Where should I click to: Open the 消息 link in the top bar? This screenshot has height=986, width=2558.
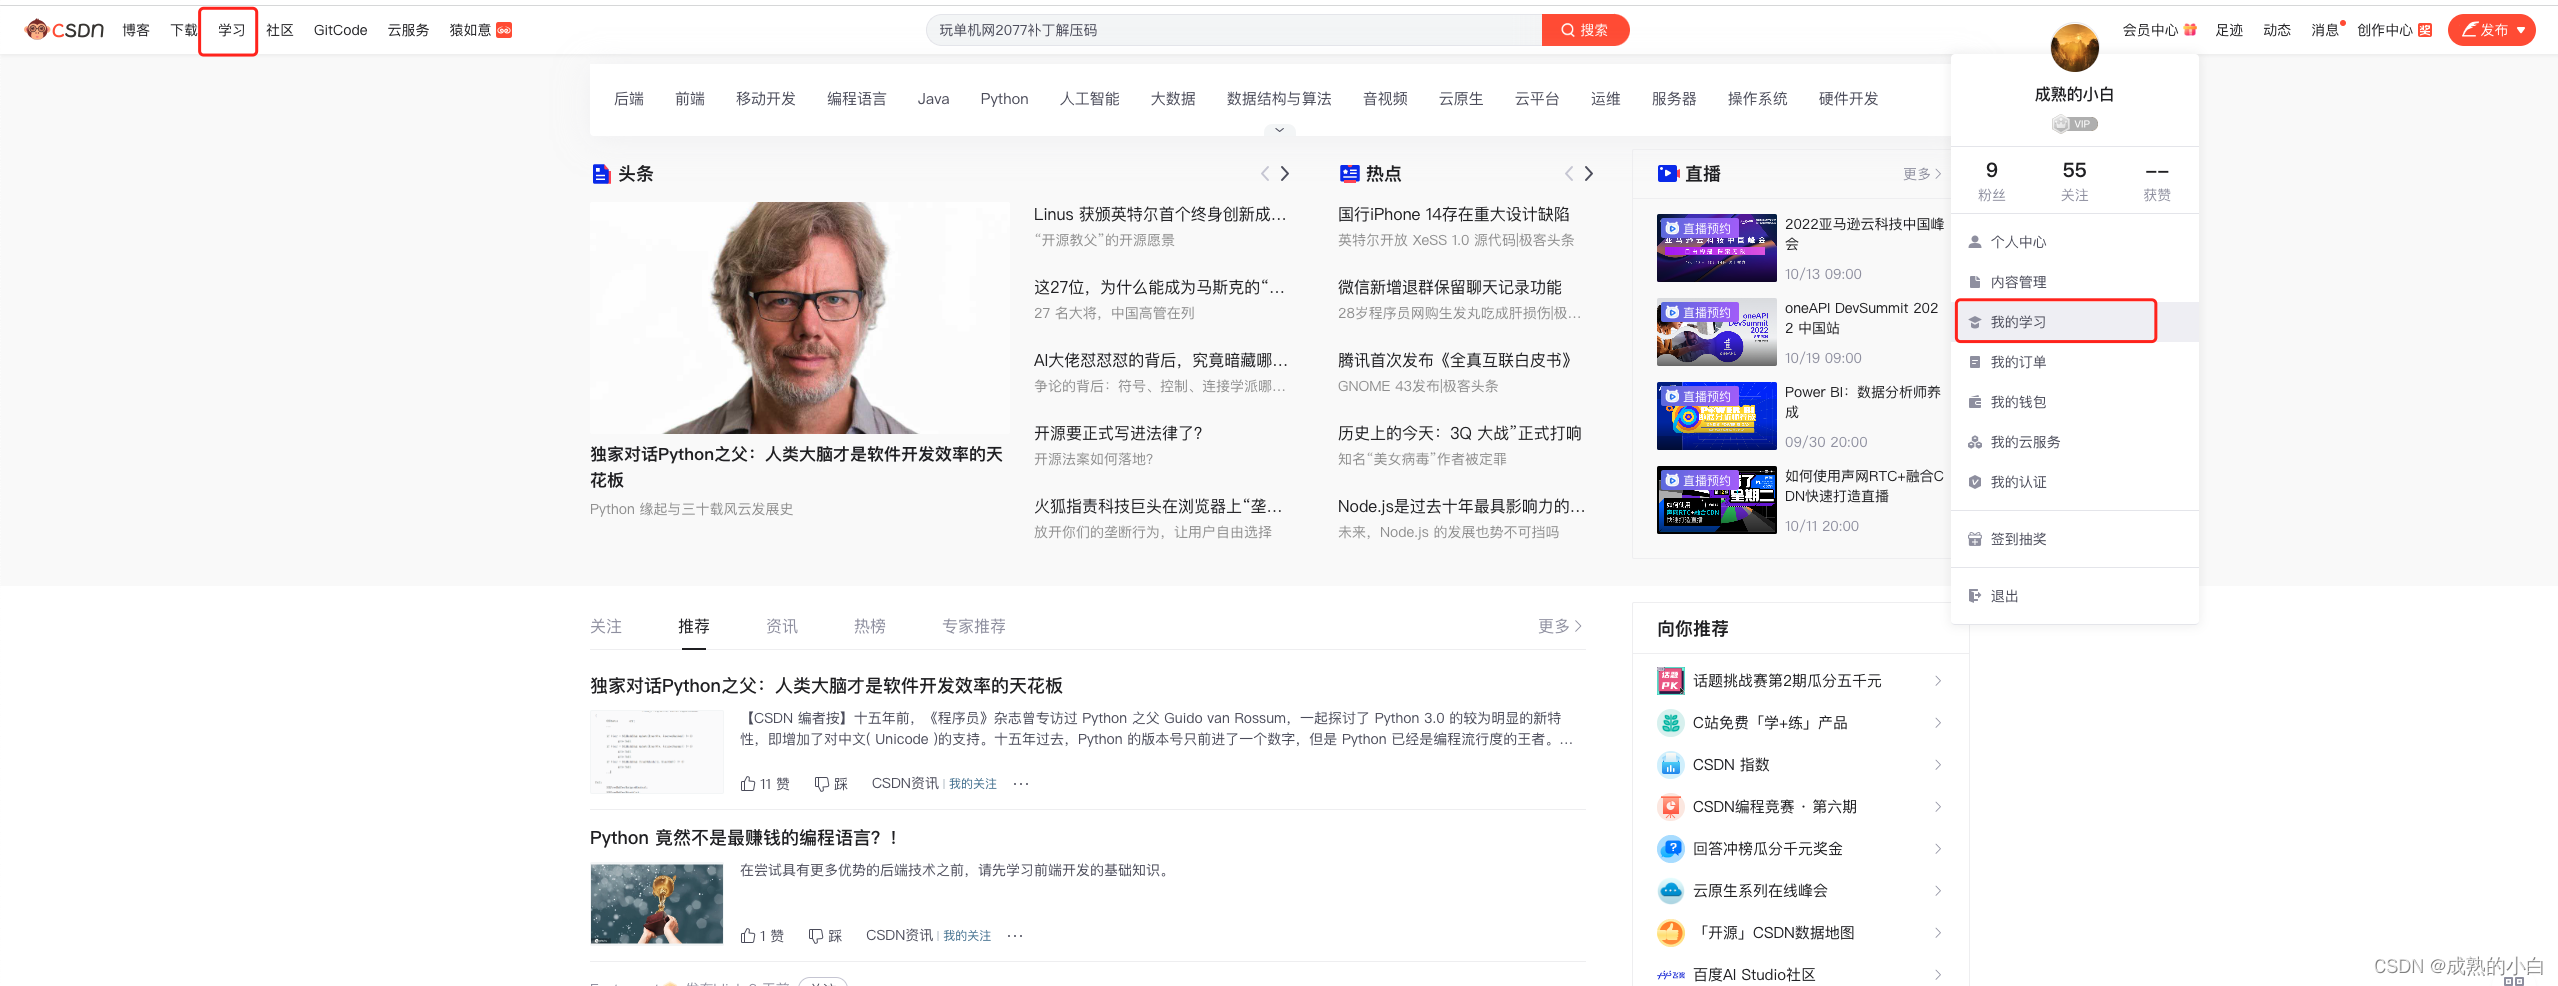tap(2325, 30)
